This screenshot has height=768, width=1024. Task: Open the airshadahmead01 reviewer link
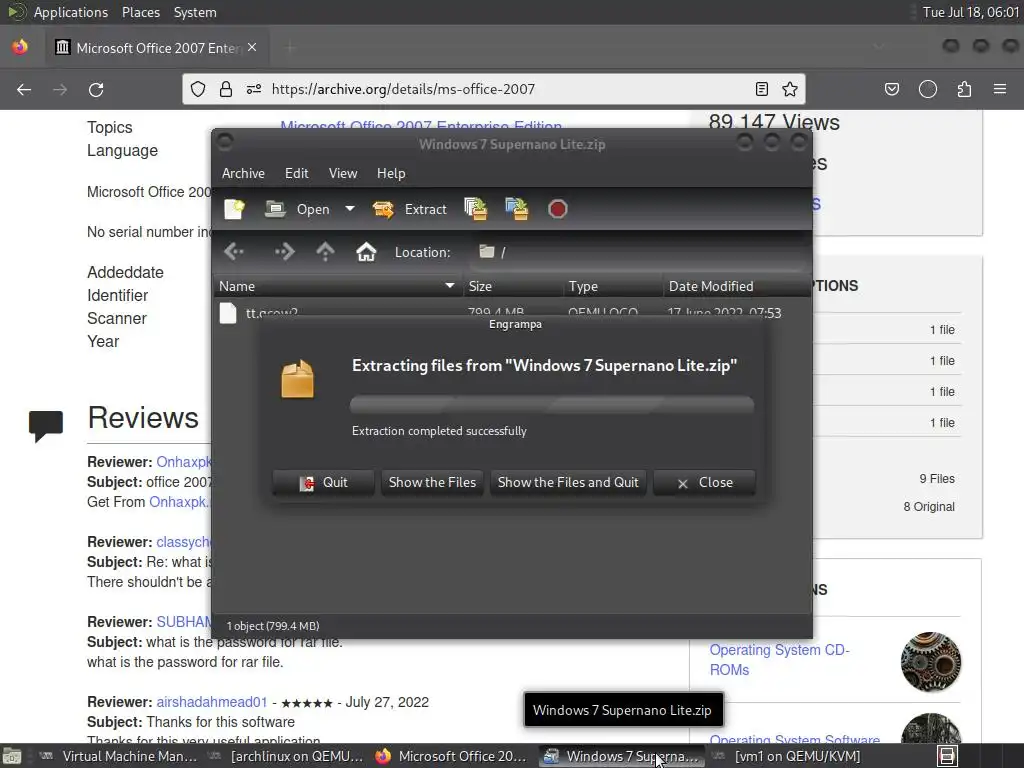click(x=212, y=702)
